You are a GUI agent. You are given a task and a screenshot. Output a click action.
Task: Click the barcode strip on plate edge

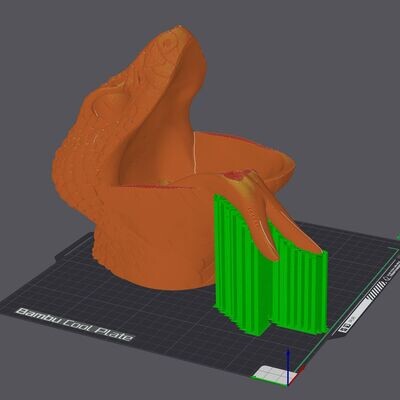point(376,291)
